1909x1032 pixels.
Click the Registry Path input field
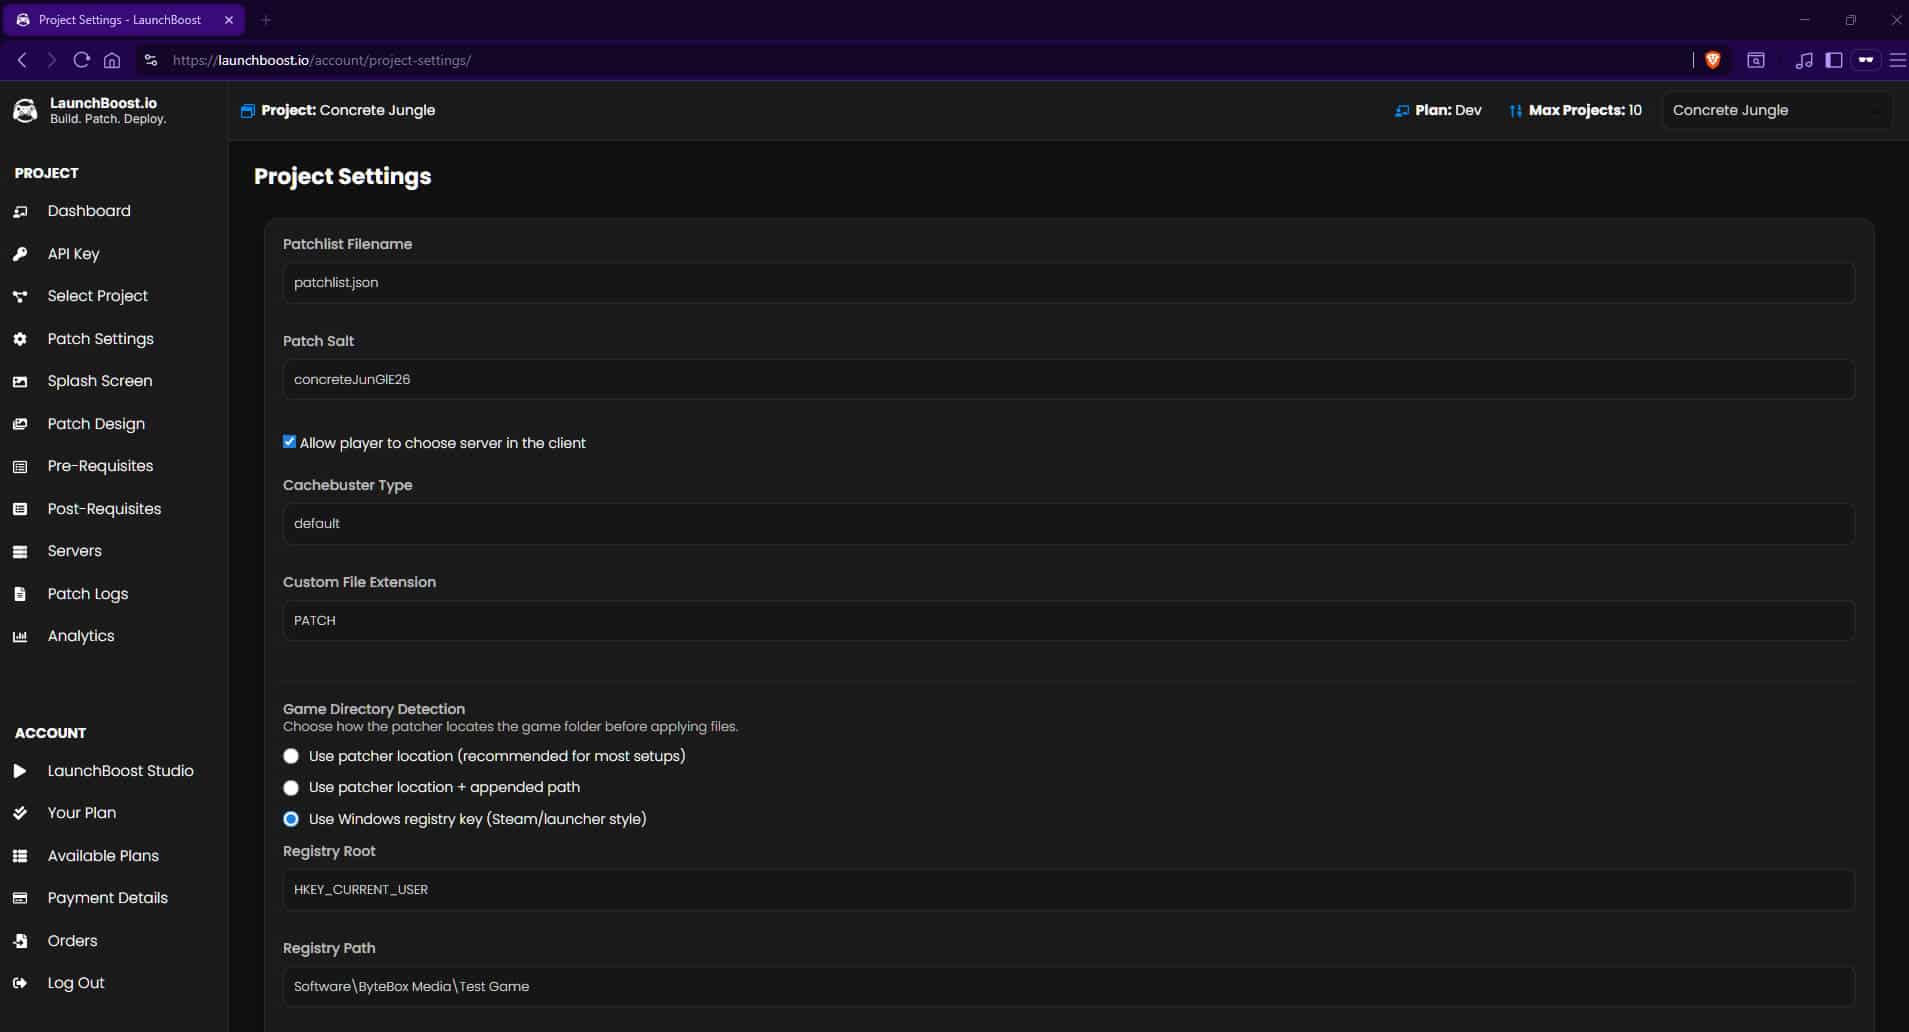[1068, 987]
